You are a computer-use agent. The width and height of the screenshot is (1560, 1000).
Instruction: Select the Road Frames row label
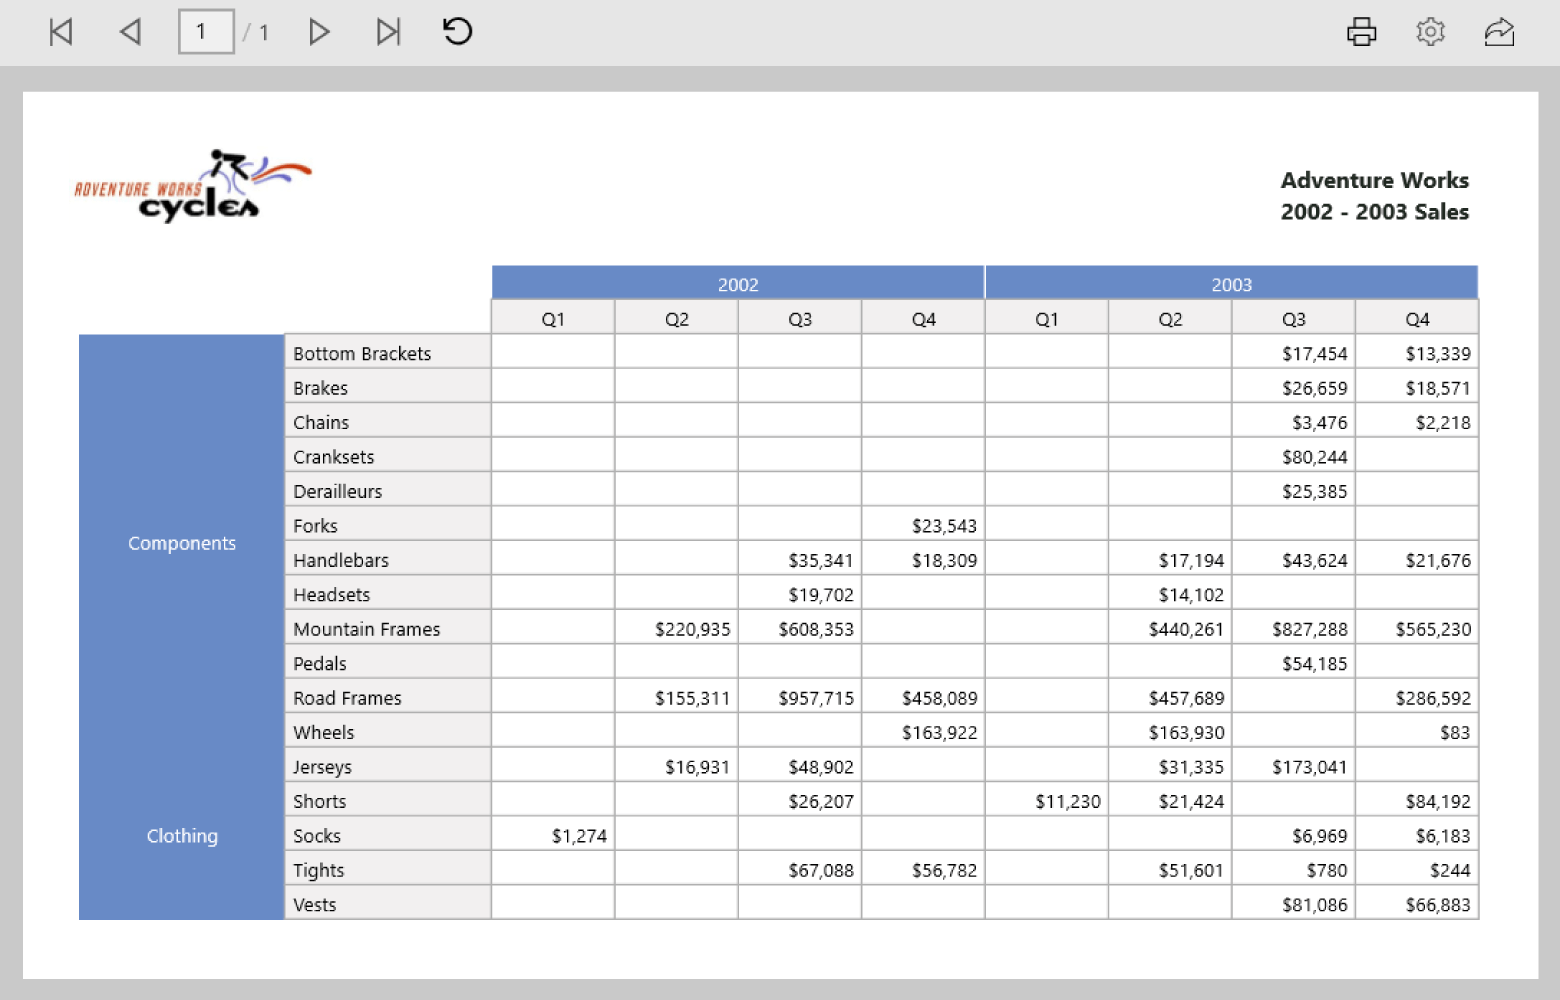click(x=347, y=698)
